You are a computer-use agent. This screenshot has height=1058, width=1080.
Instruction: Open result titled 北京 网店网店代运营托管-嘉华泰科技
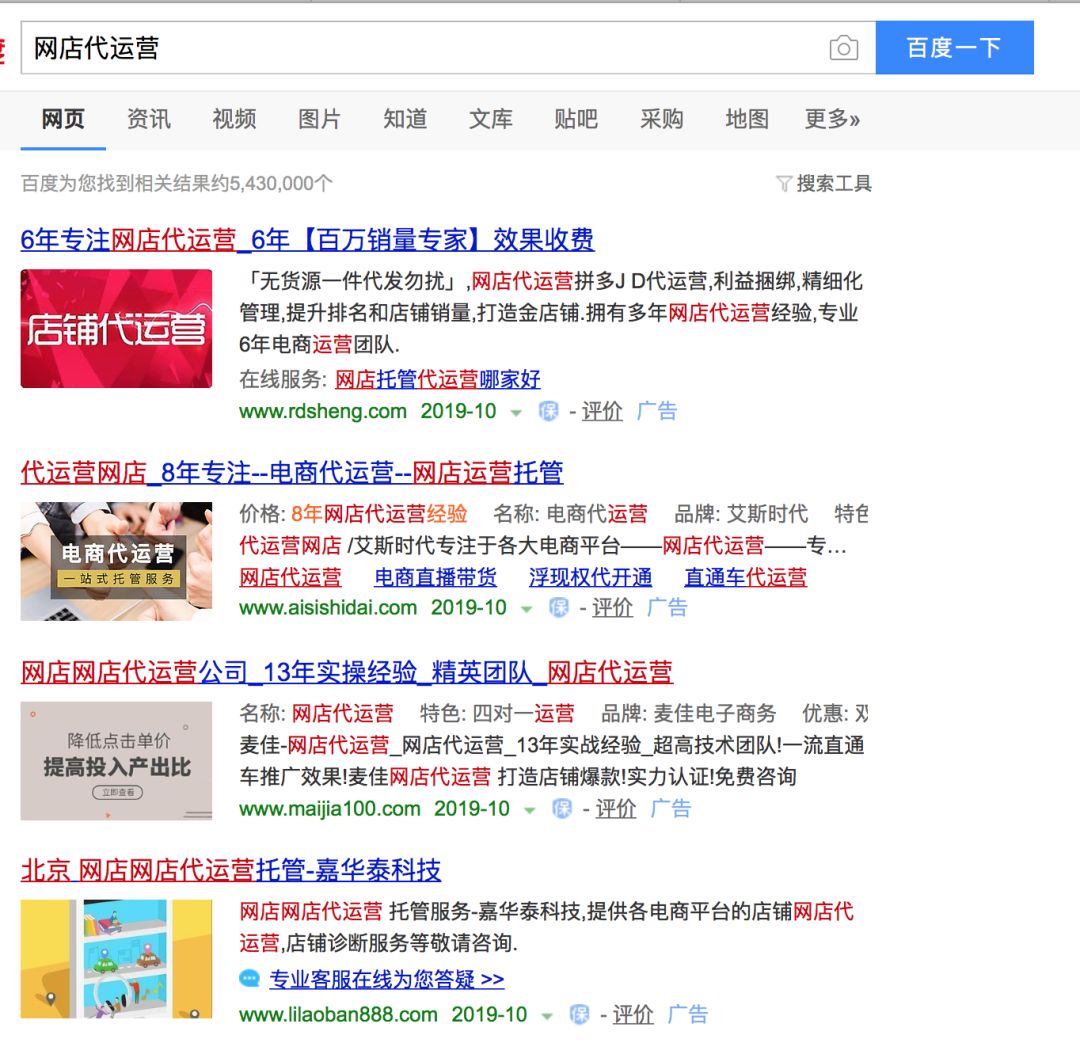click(231, 871)
